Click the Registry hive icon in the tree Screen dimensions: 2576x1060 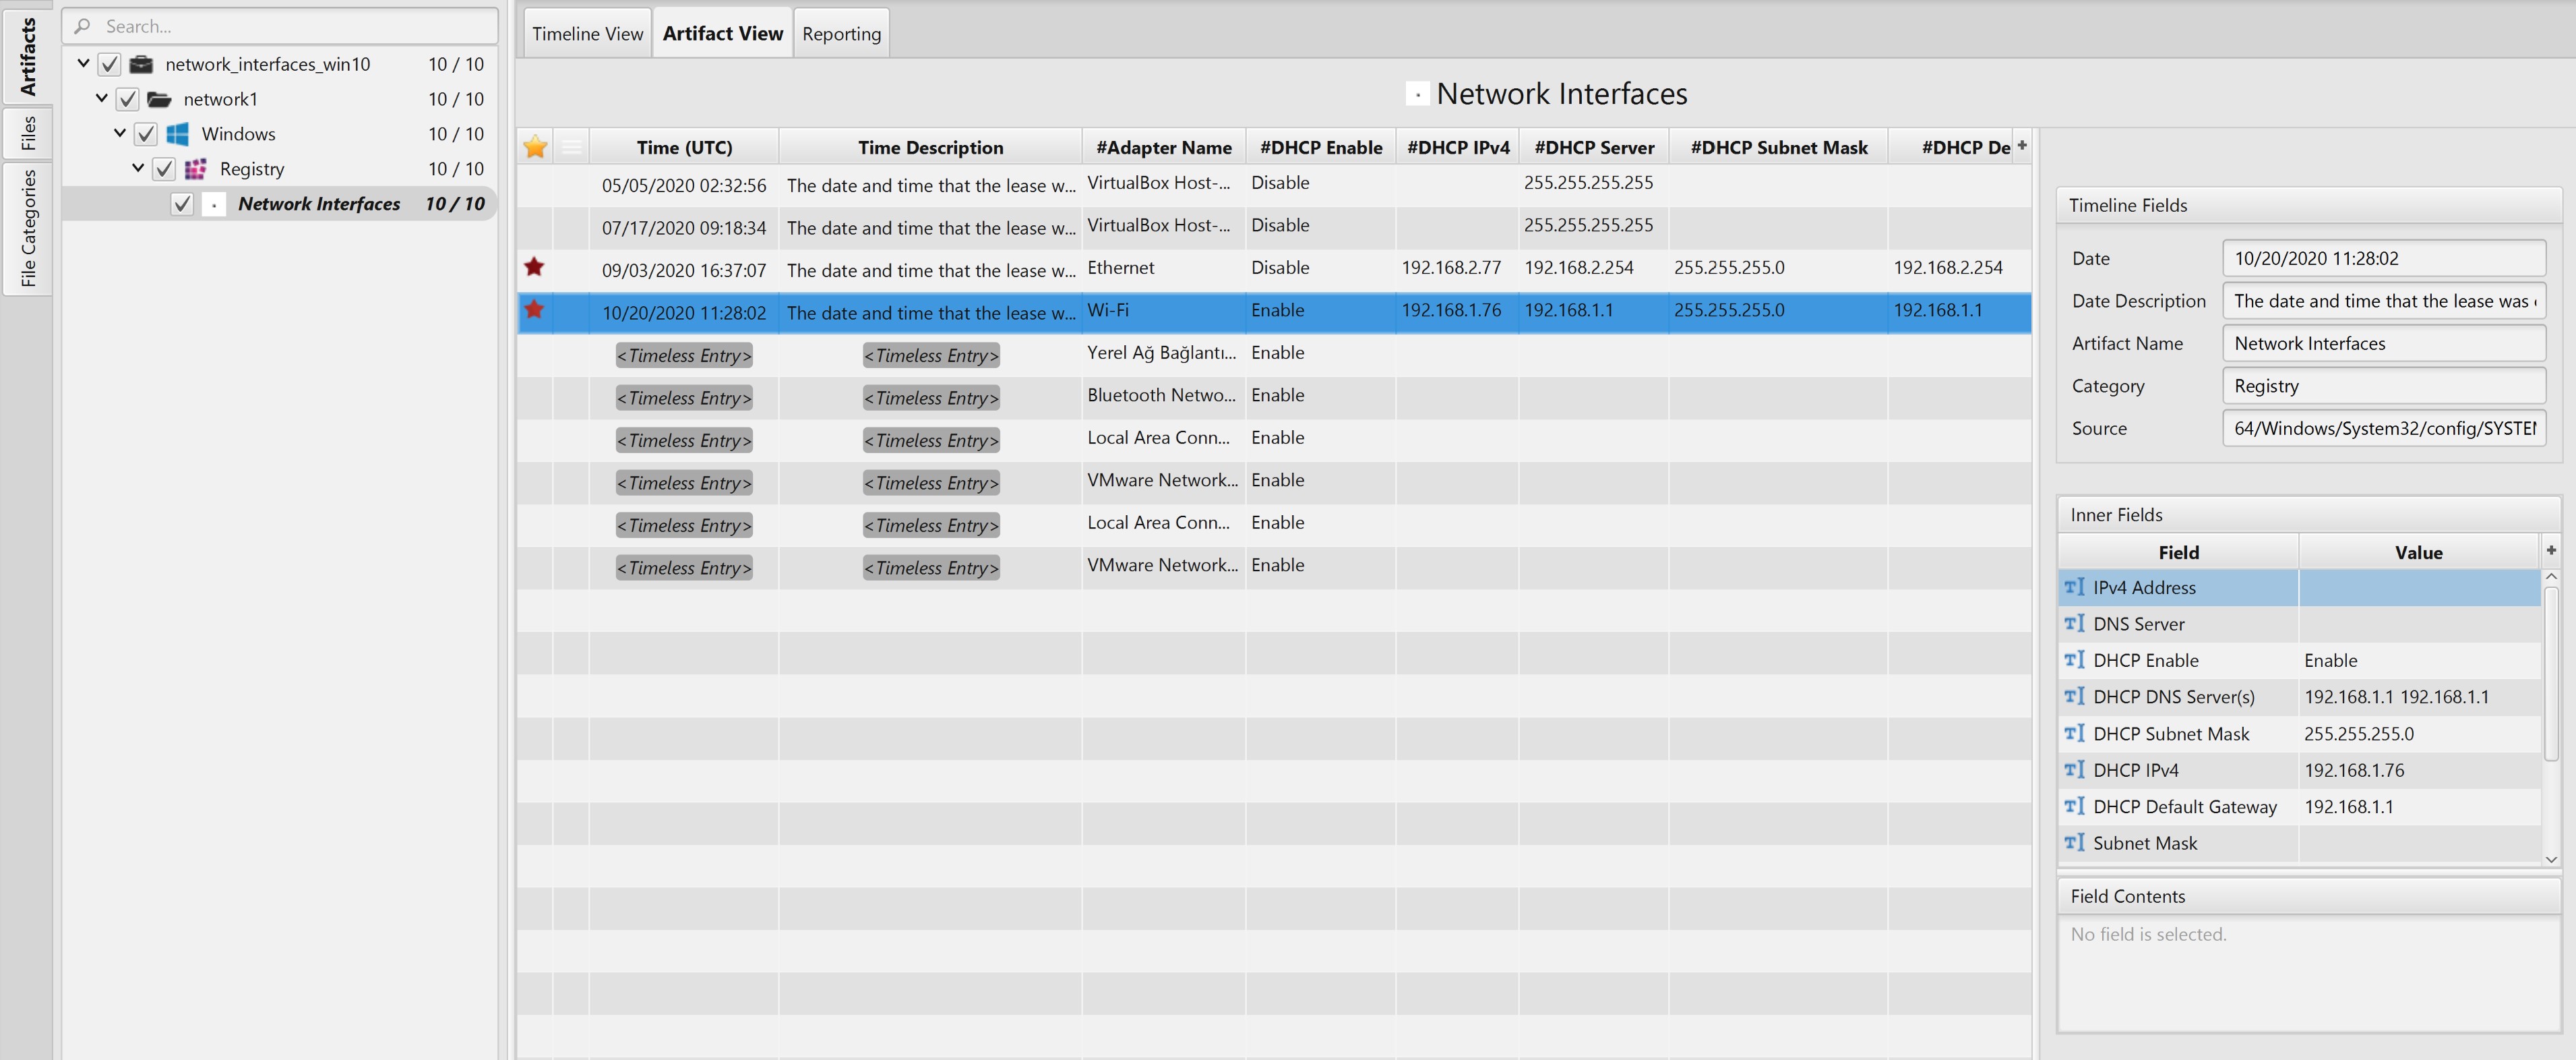pyautogui.click(x=197, y=168)
